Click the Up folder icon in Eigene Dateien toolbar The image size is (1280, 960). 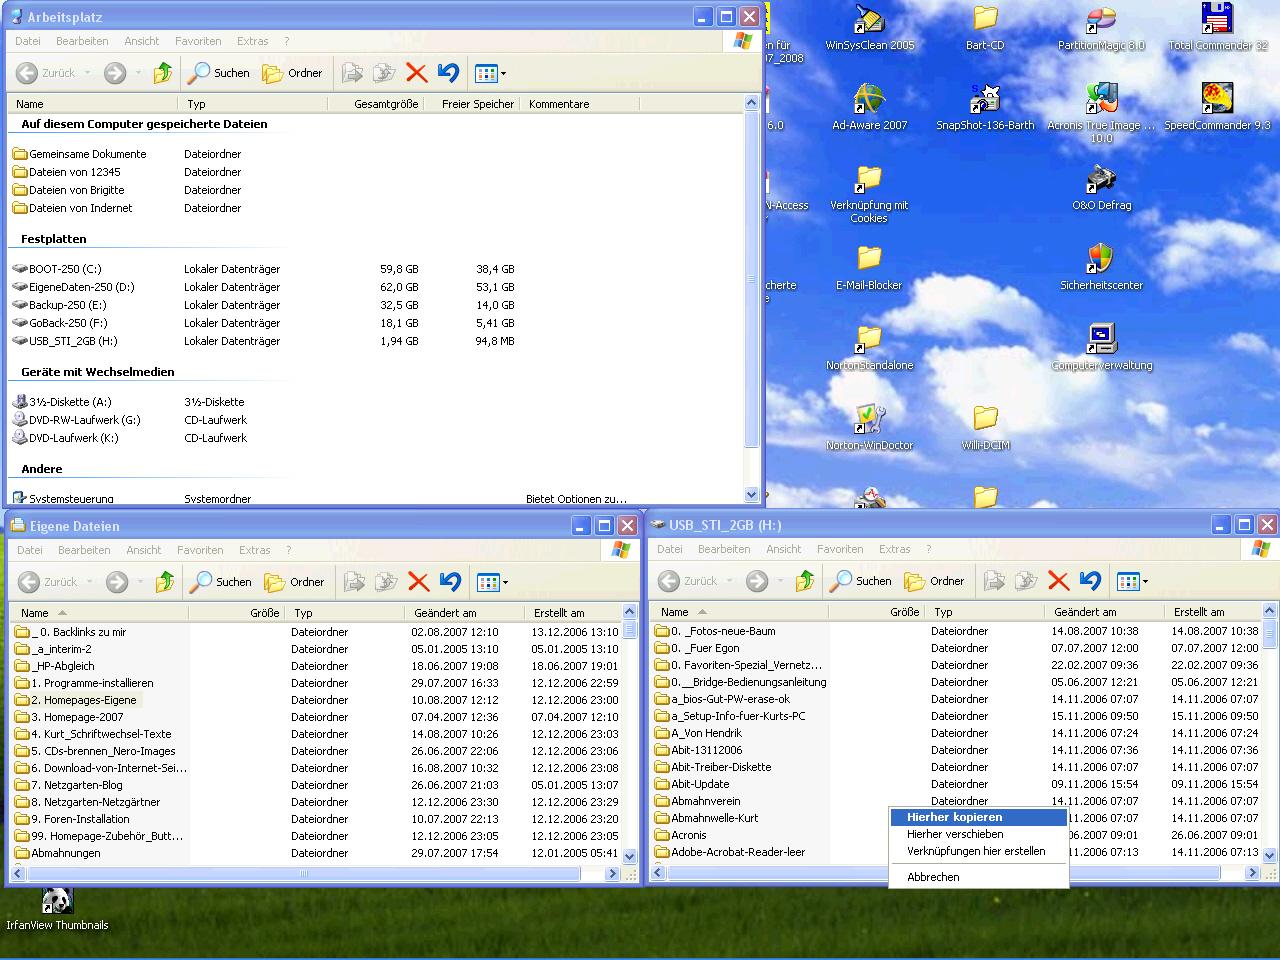165,582
